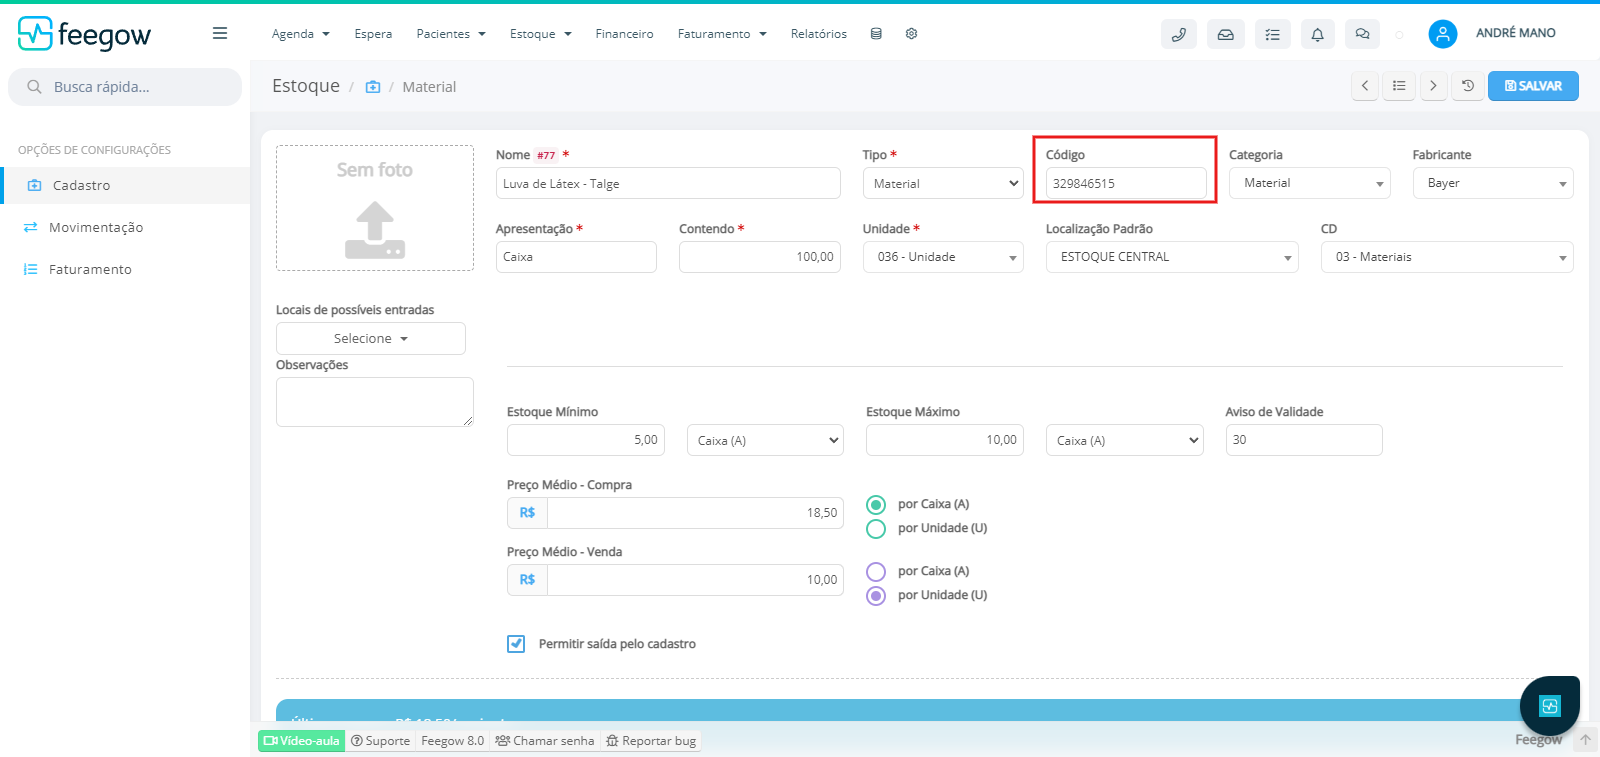The width and height of the screenshot is (1600, 757).
Task: Click the Estoque breadcrumb box icon
Action: [373, 87]
